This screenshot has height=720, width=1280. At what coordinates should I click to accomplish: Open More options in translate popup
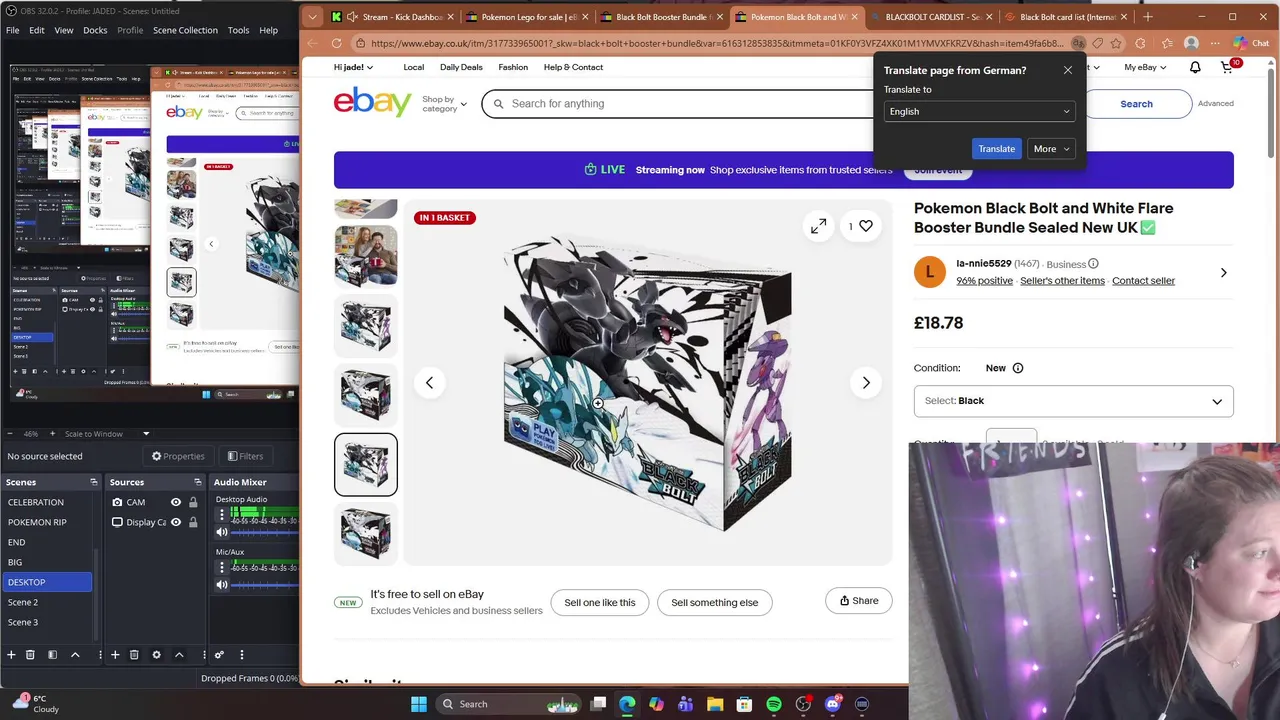(x=1051, y=149)
